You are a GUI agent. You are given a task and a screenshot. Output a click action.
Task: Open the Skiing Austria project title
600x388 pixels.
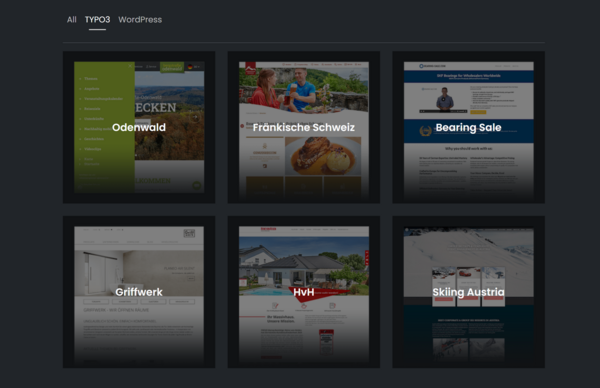pos(468,292)
